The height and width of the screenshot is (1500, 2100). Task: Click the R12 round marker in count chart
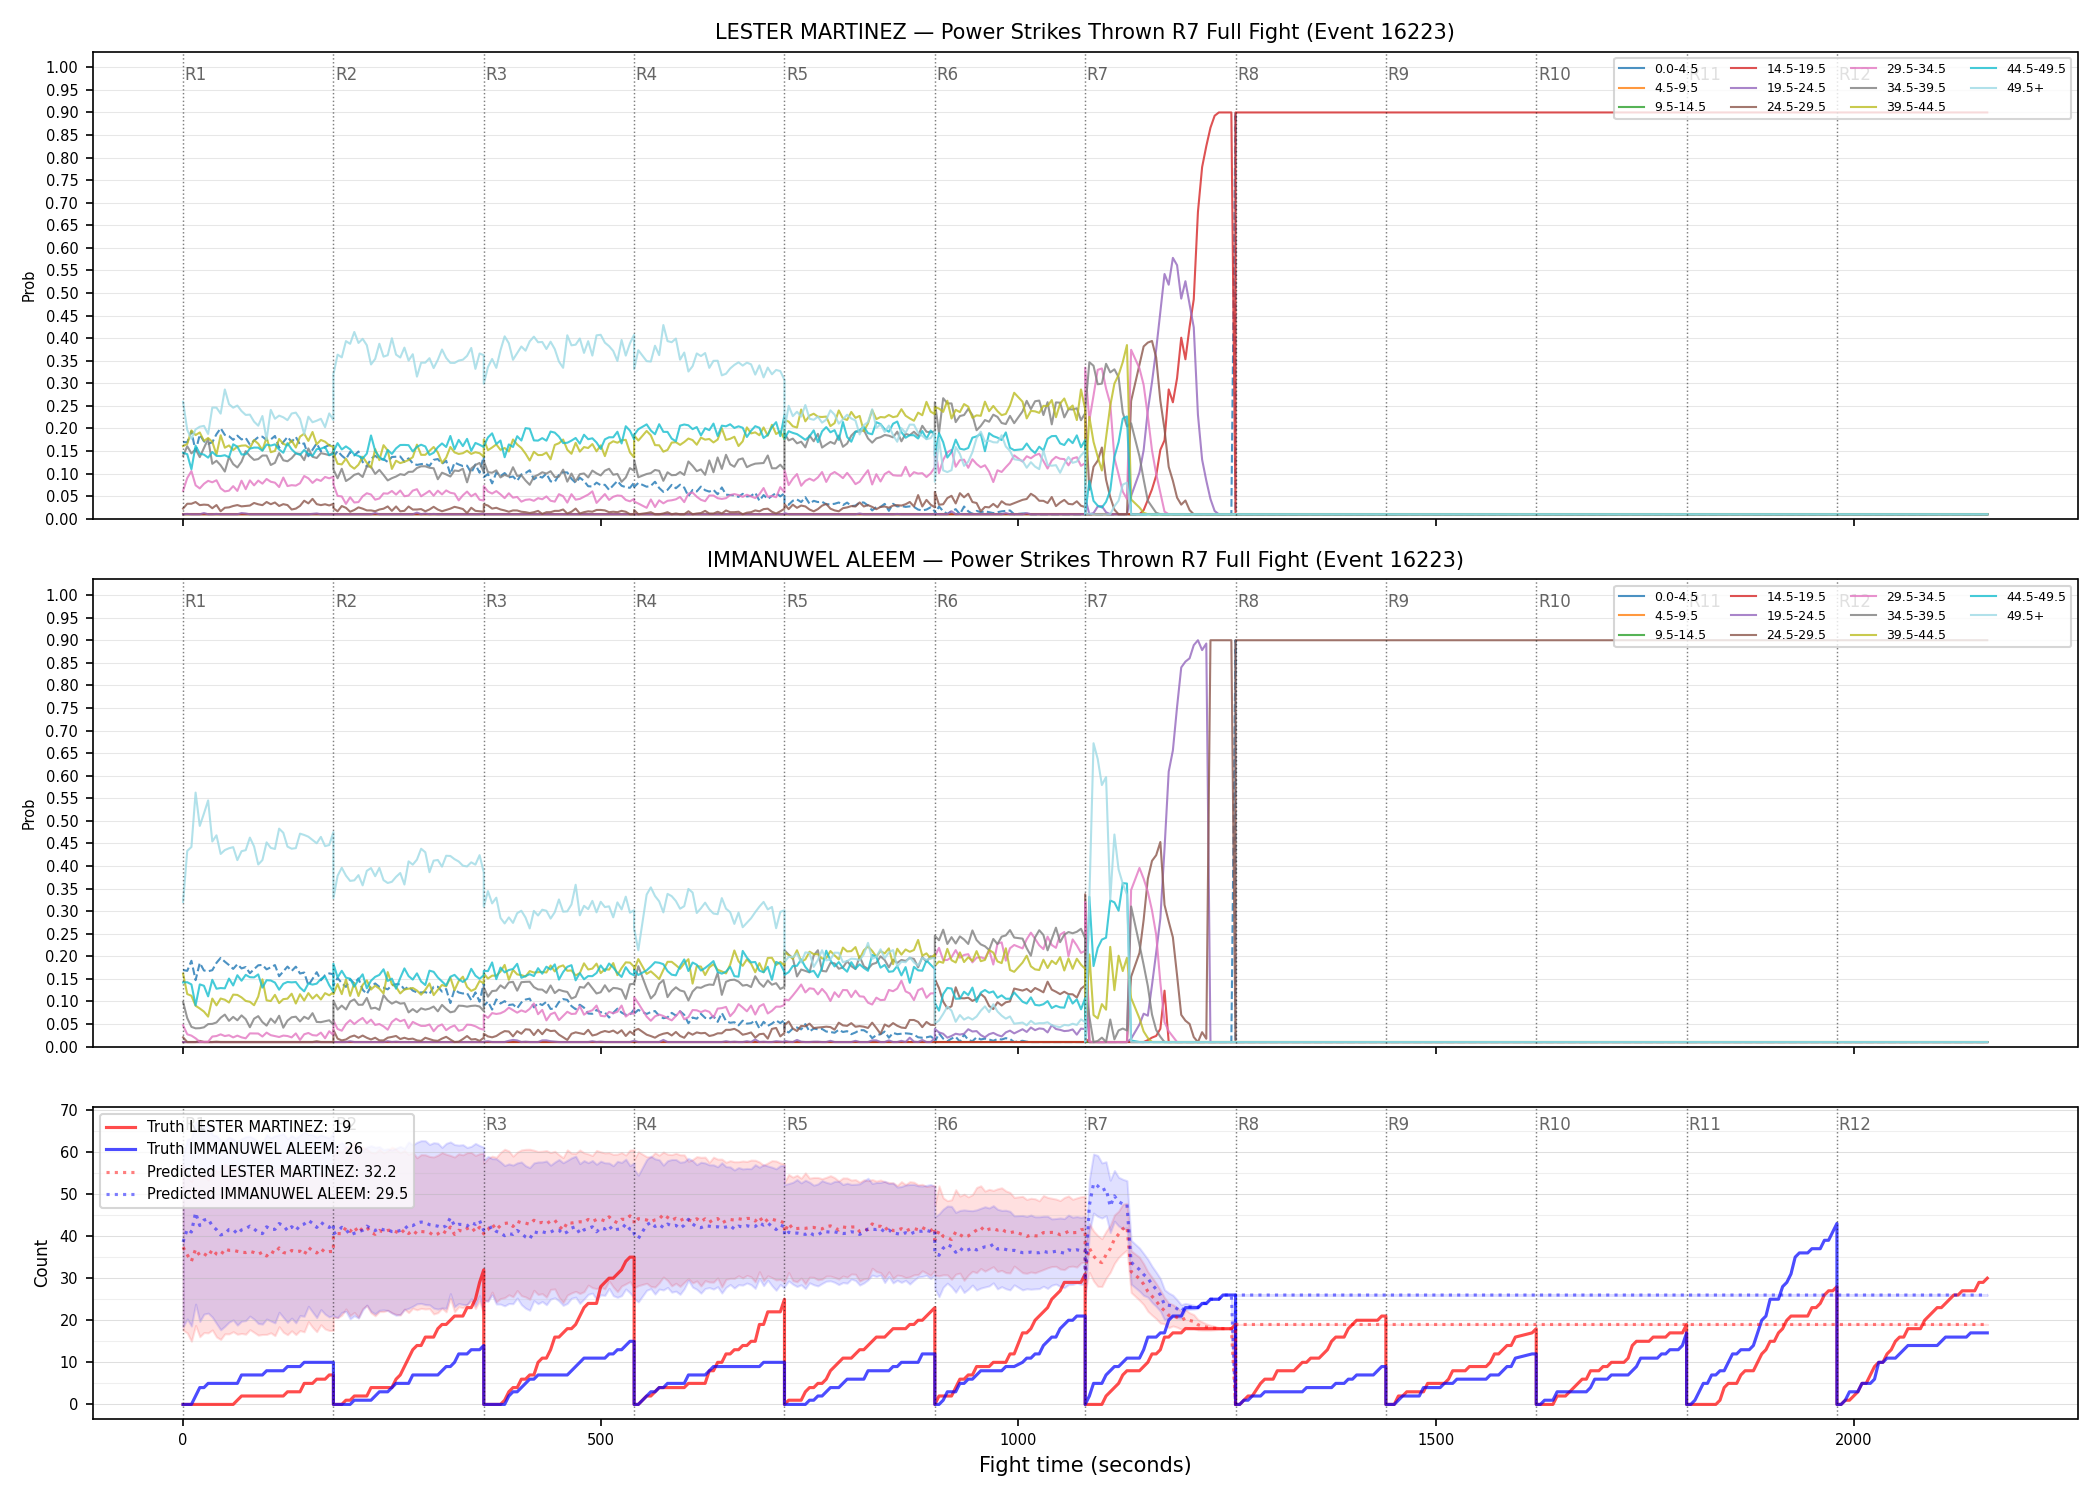click(x=1854, y=1124)
